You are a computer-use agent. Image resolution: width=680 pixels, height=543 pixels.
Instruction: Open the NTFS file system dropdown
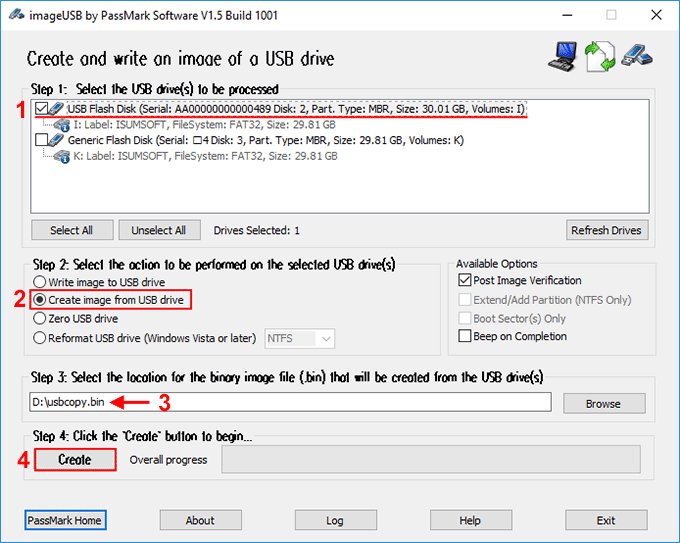(x=300, y=338)
